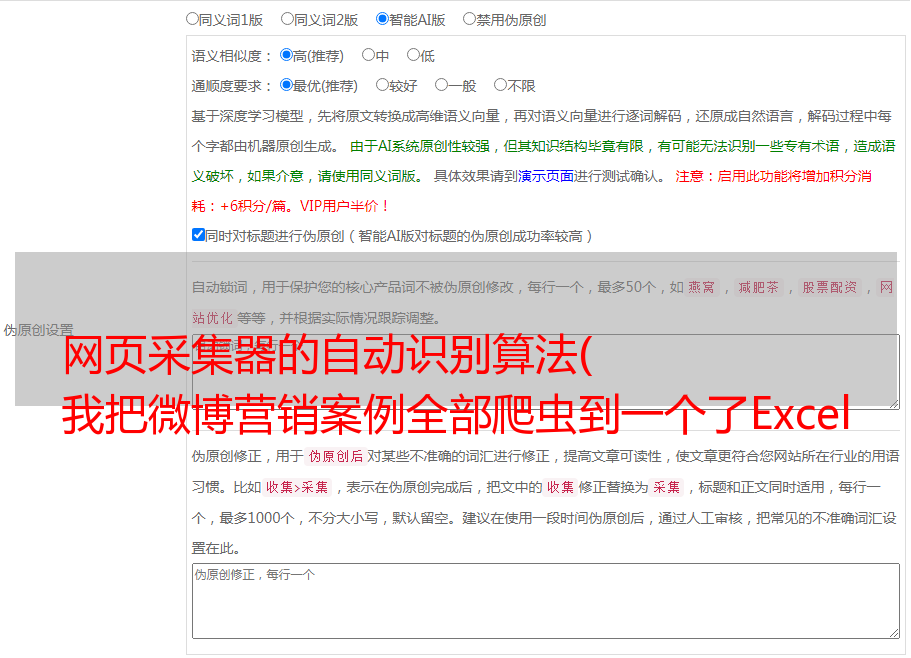Click the 通顺度要求 label
The image size is (911, 658).
[x=232, y=86]
